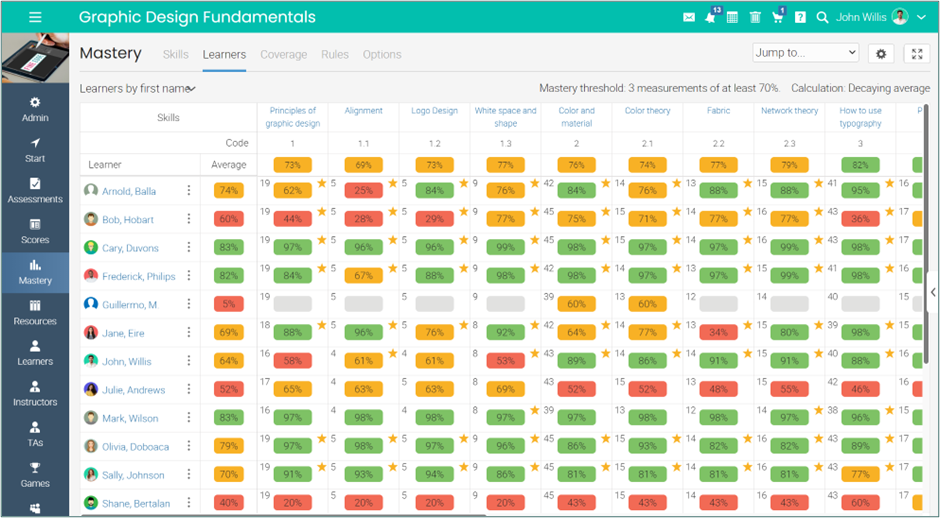The height and width of the screenshot is (518, 940).
Task: Click Bob's 36% typography score
Action: point(860,219)
